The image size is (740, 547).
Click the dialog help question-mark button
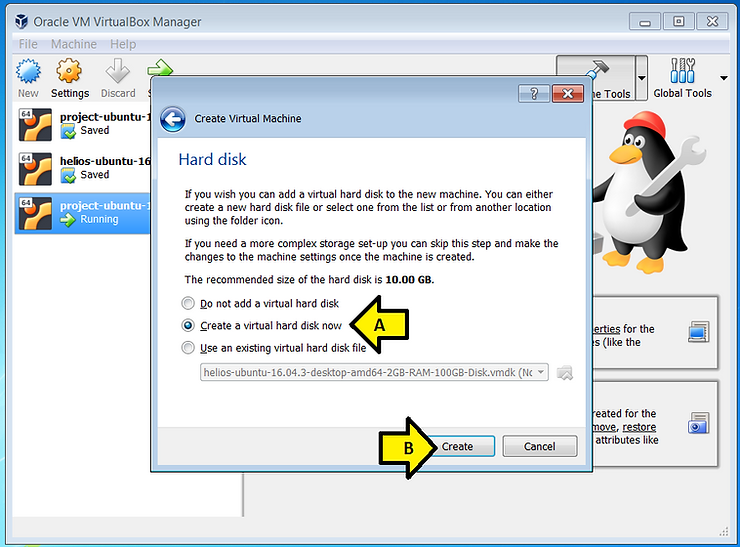click(534, 93)
